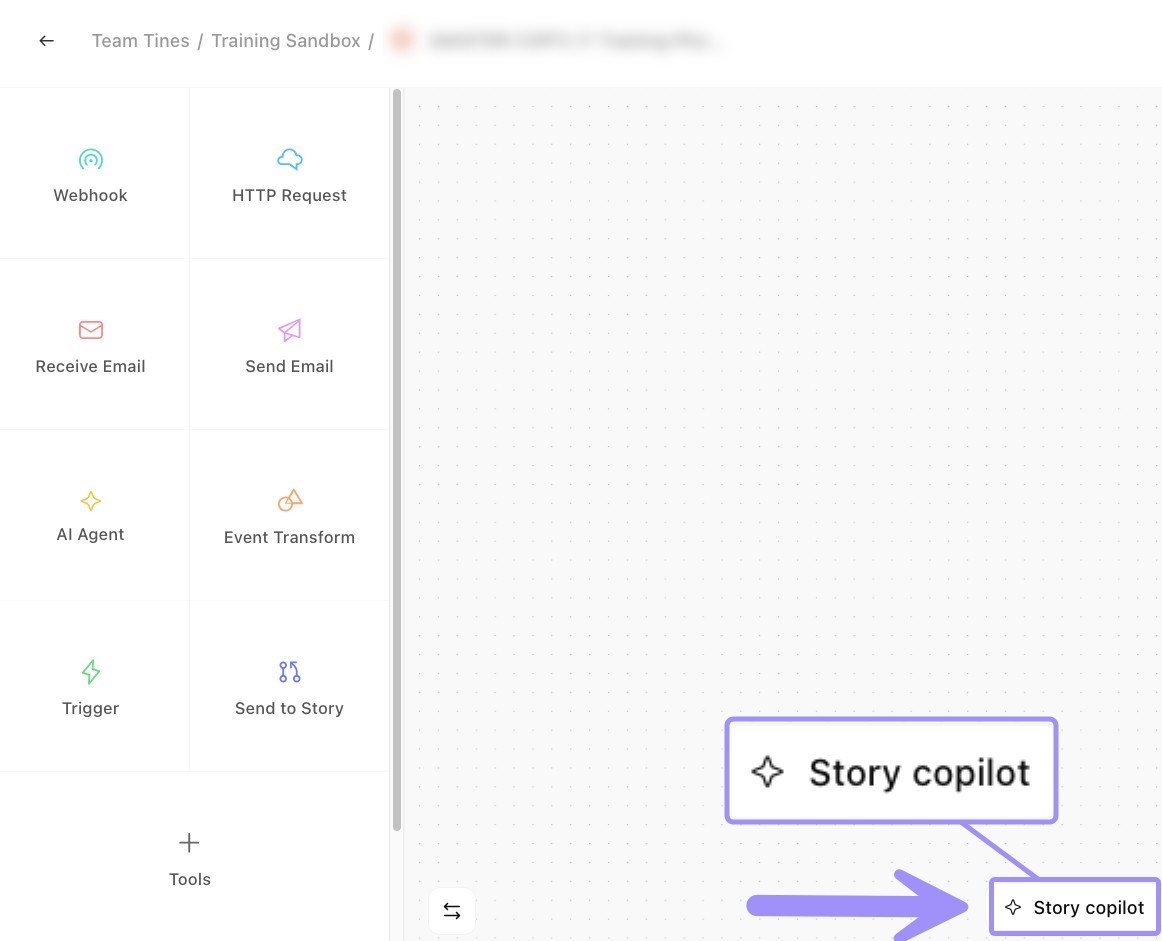Screen dimensions: 1162x941
Task: Navigate to Training Sandbox breadcrumb
Action: point(286,41)
